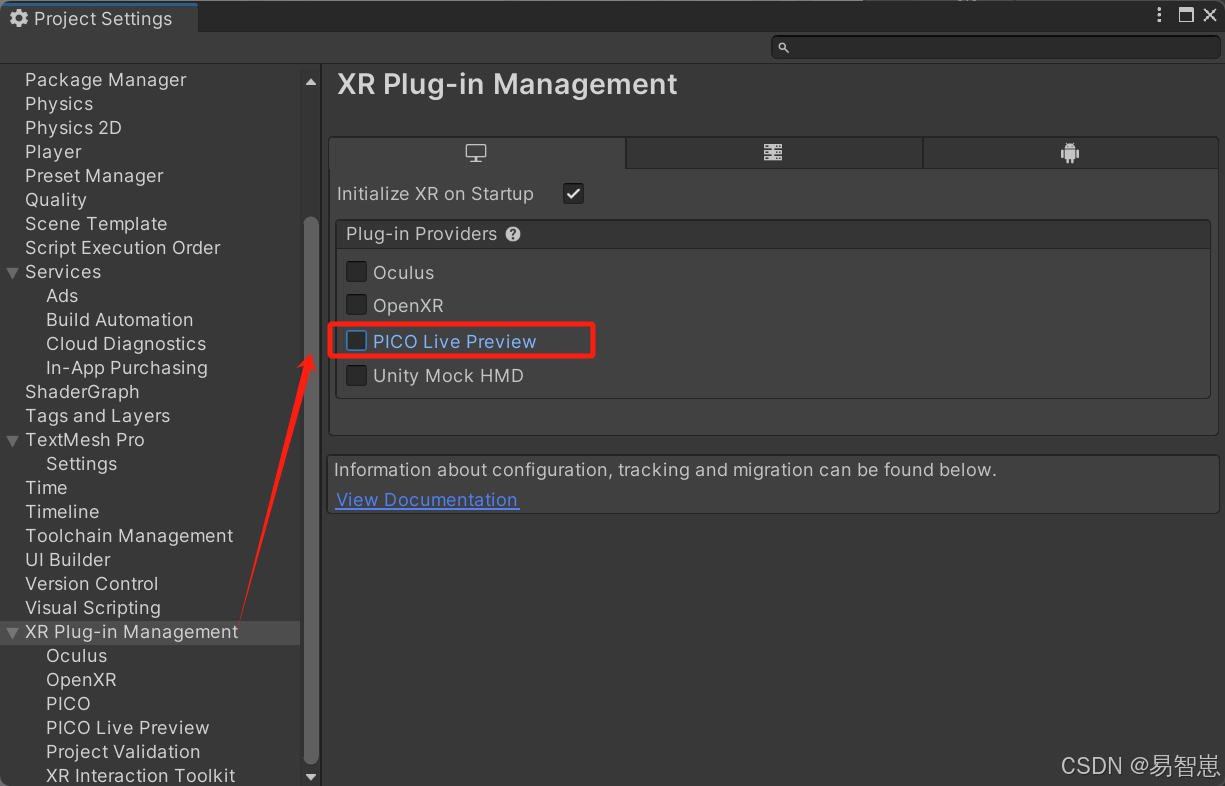Select PICO in the sidebar tree
The image size is (1225, 786).
[68, 704]
